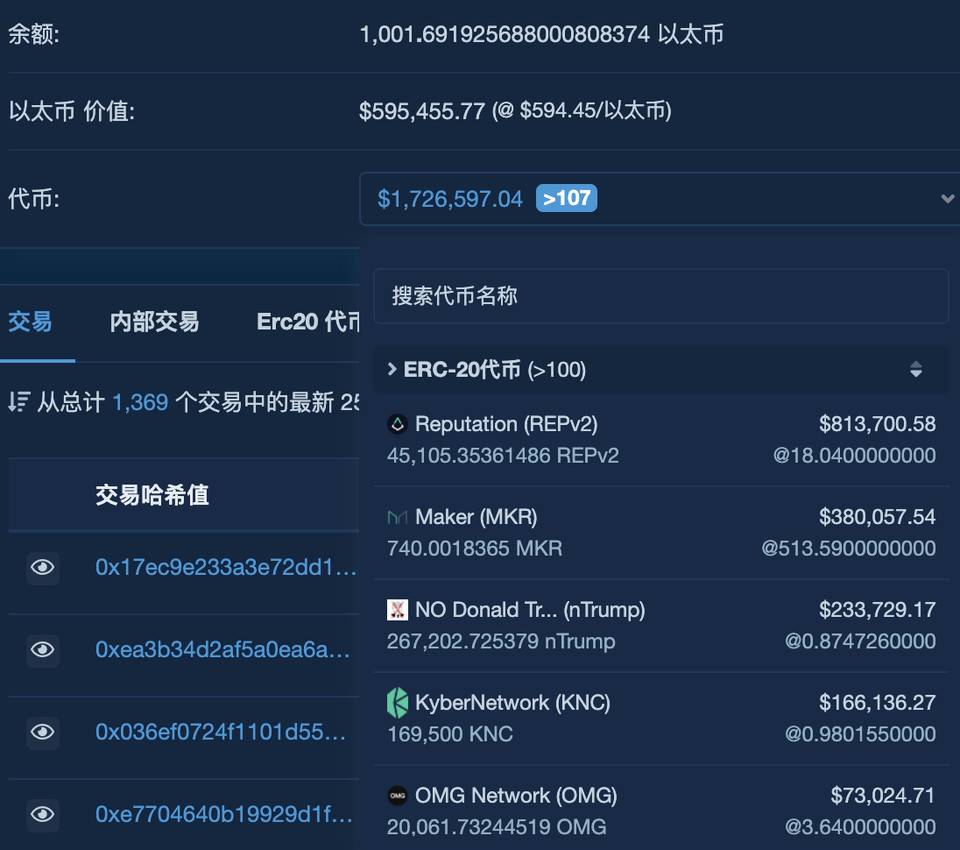Select the Reputation (REPv2) token icon
The height and width of the screenshot is (850, 960).
click(397, 424)
